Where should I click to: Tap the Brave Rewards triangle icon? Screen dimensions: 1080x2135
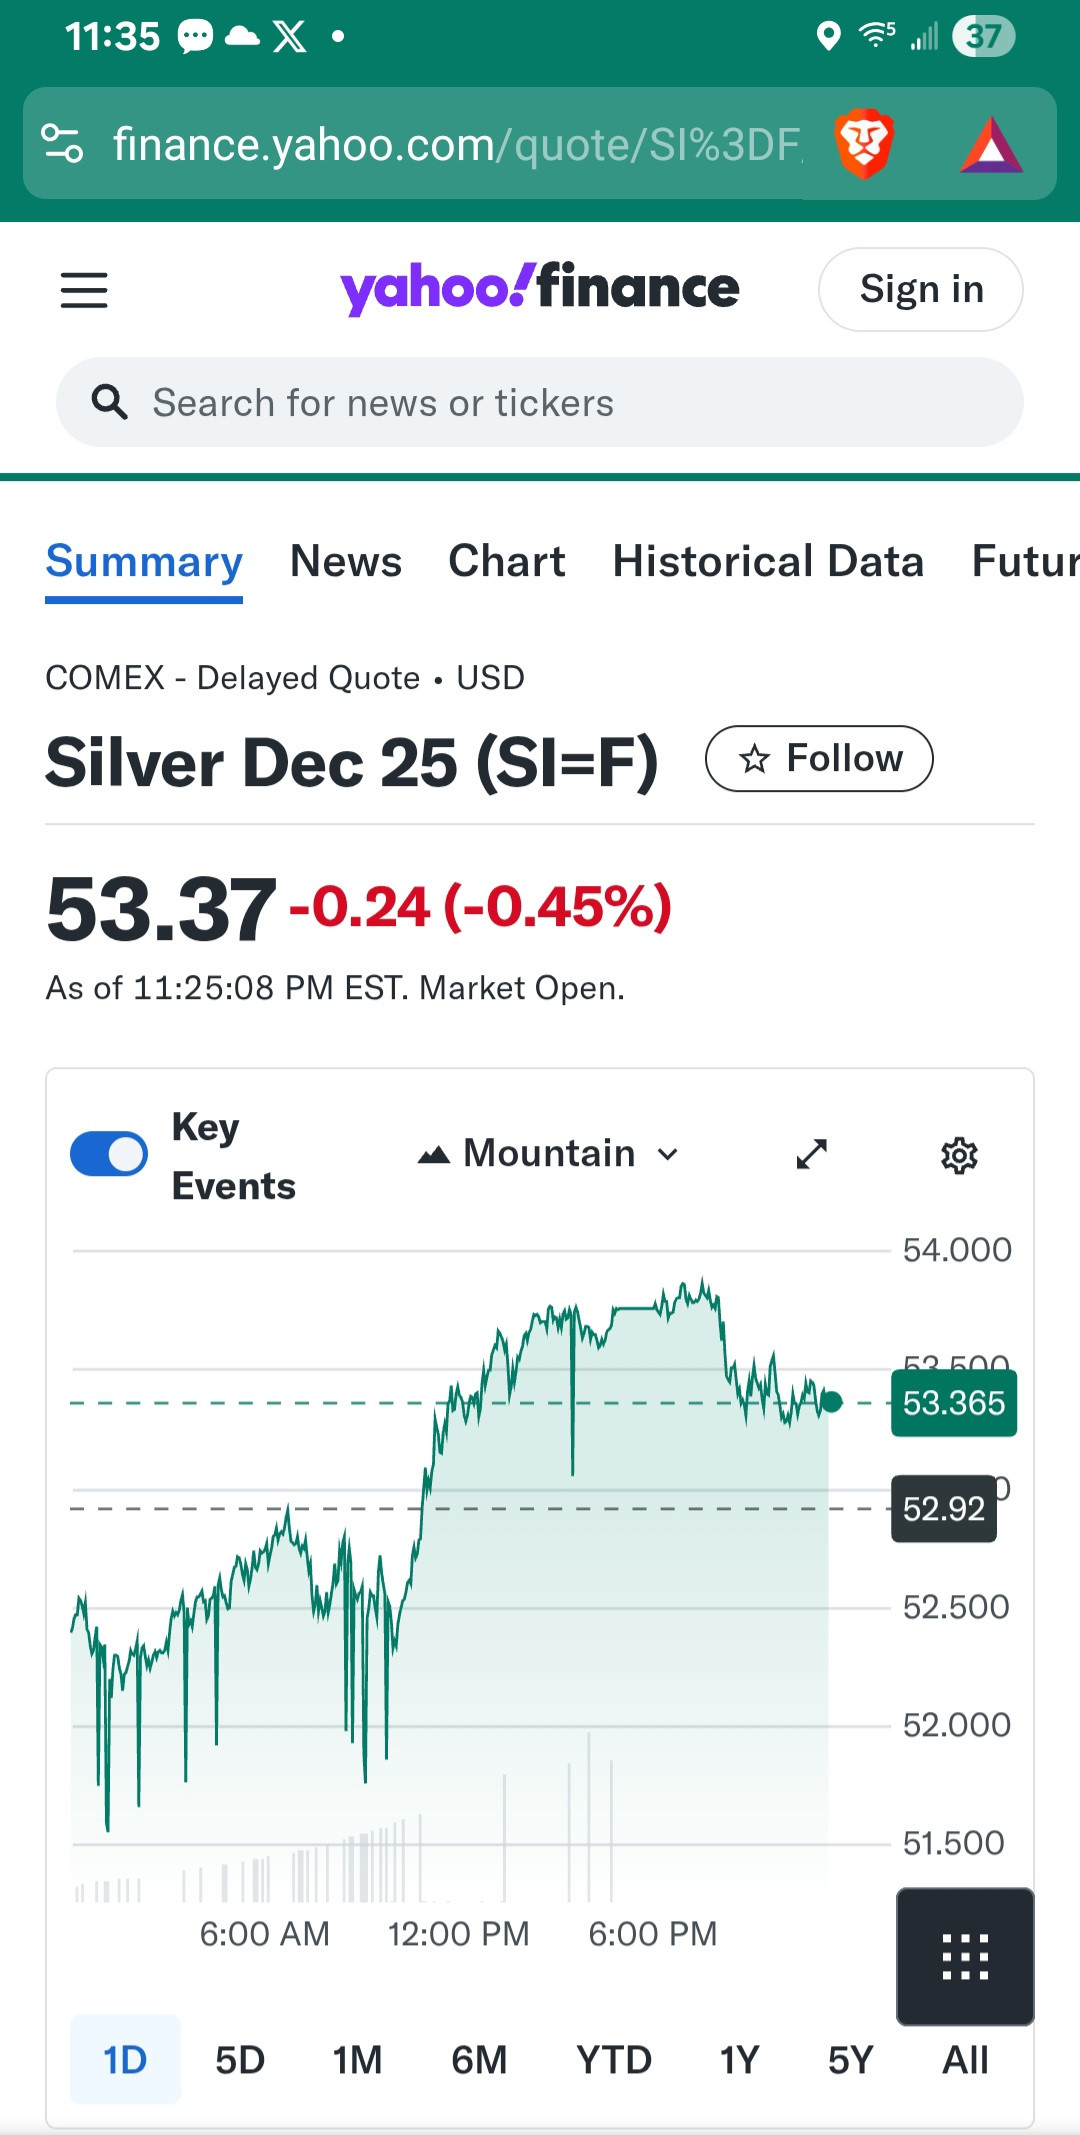click(990, 146)
